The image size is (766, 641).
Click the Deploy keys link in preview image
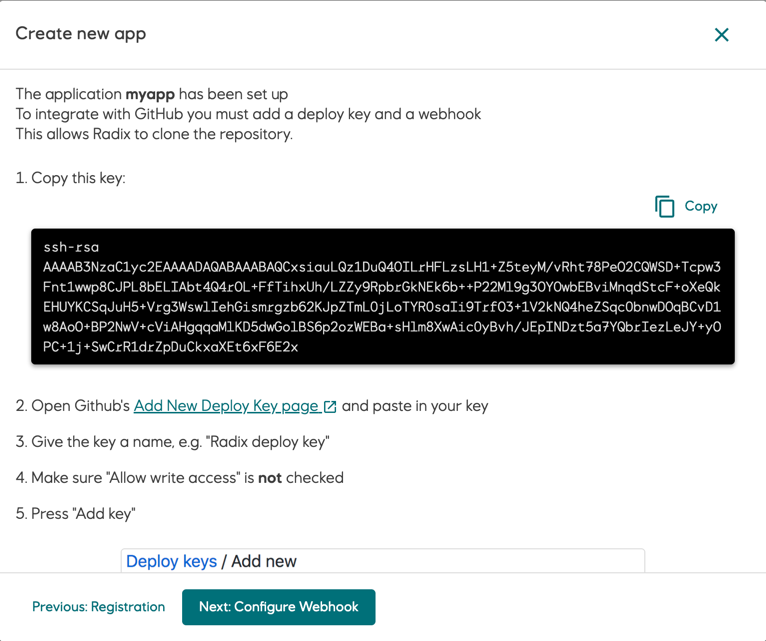(171, 561)
